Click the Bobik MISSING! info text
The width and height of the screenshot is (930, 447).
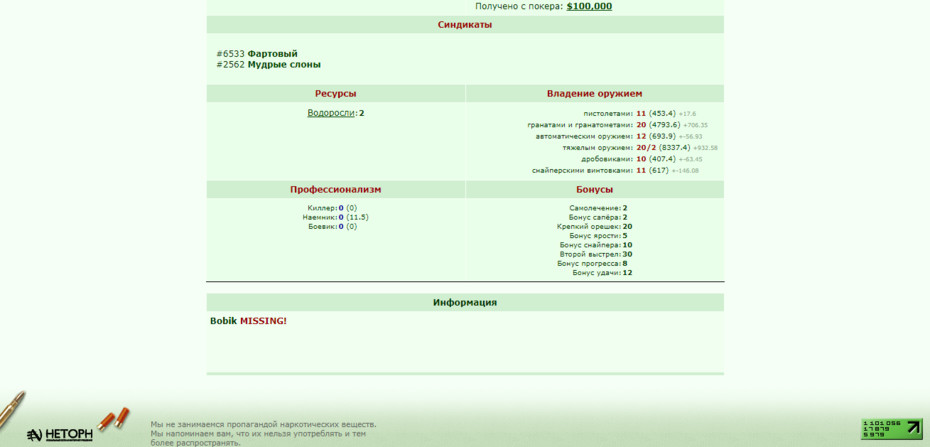tap(248, 321)
